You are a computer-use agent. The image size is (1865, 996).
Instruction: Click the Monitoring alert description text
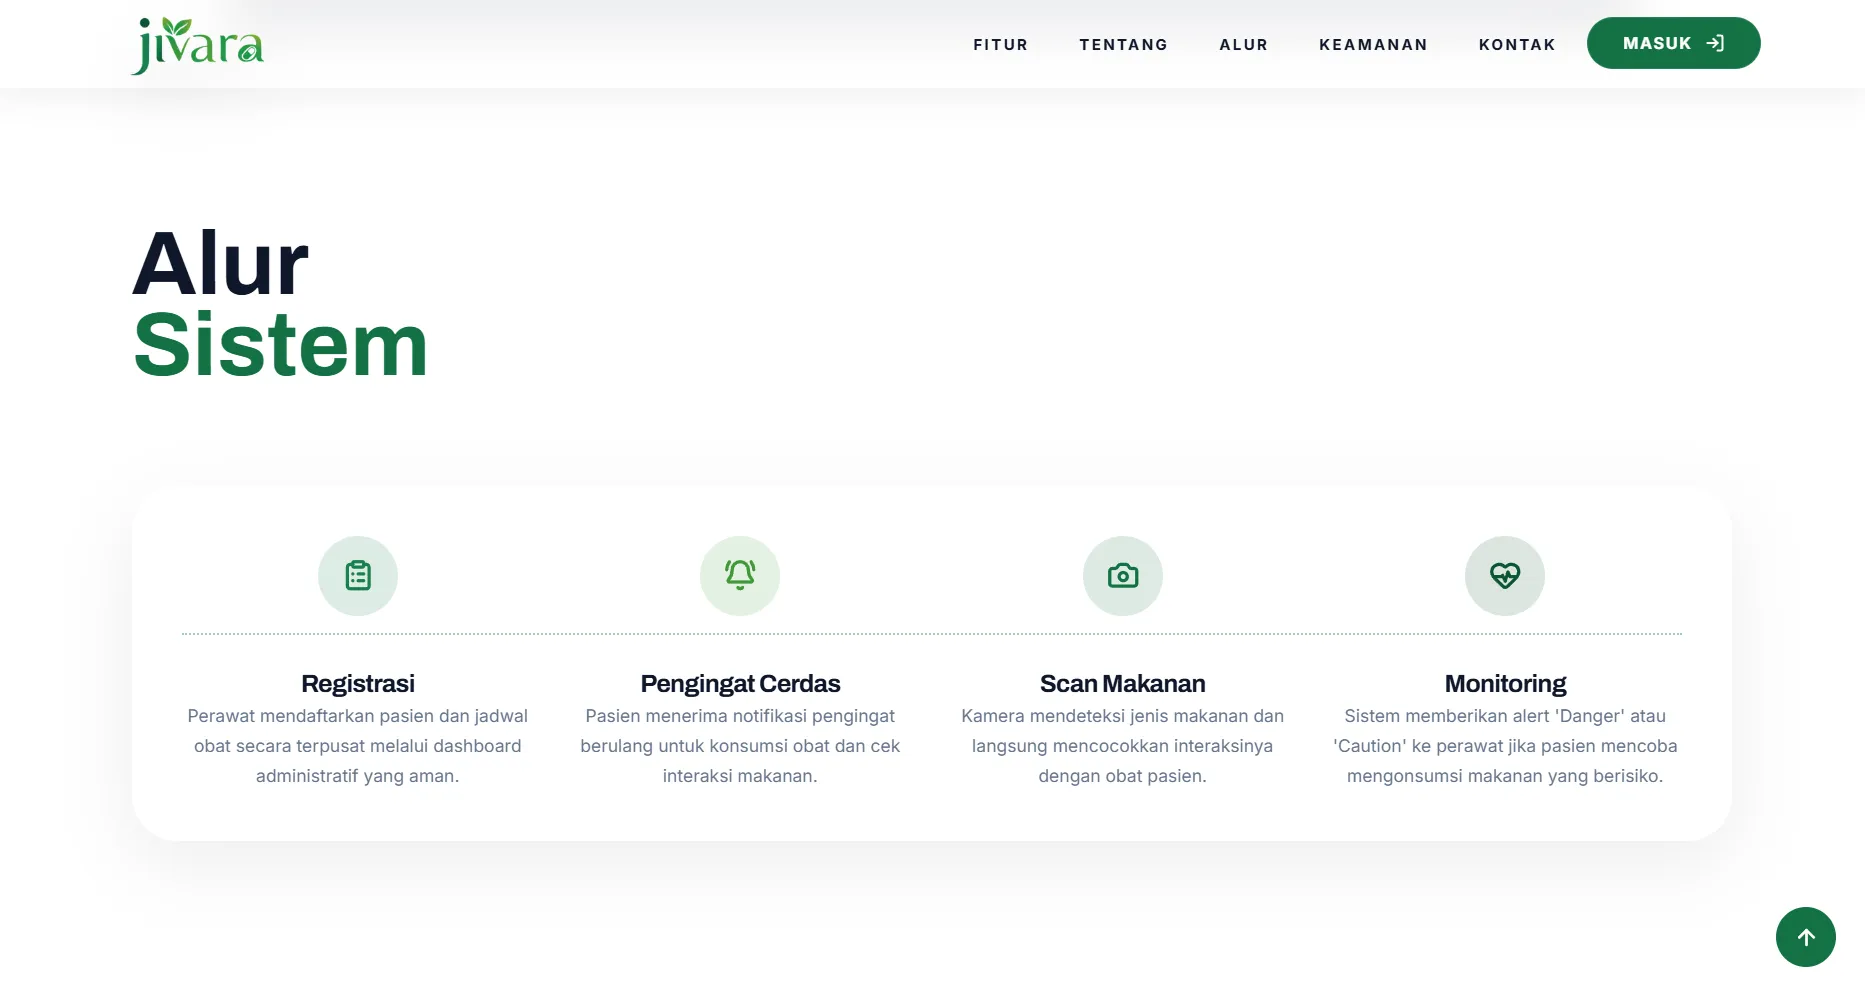pos(1505,746)
